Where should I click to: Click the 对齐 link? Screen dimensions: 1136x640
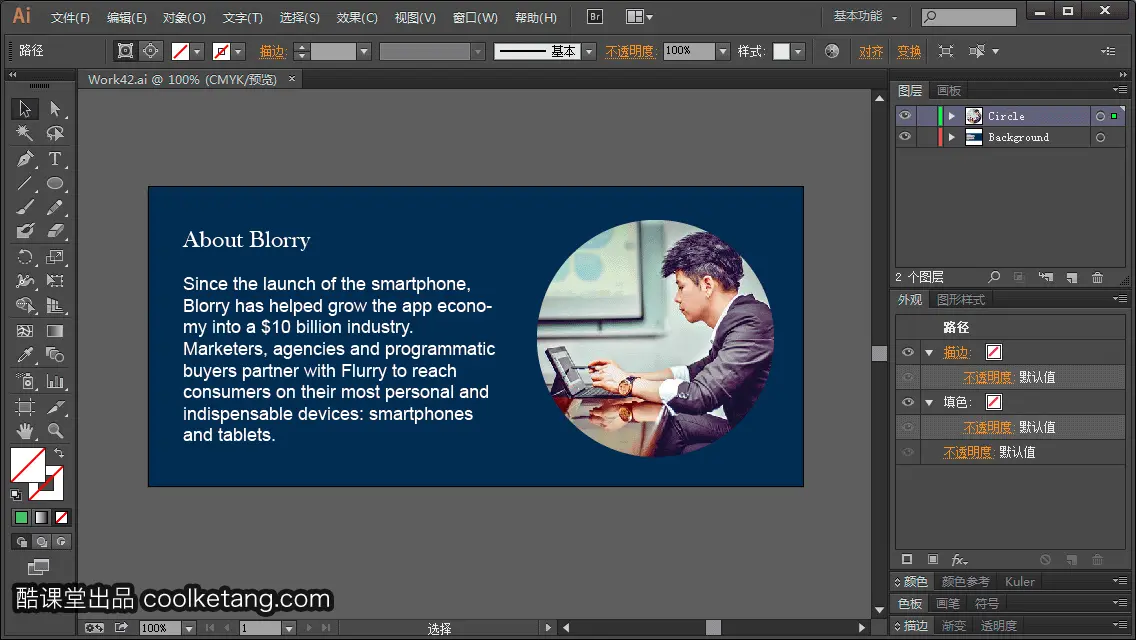[x=871, y=51]
